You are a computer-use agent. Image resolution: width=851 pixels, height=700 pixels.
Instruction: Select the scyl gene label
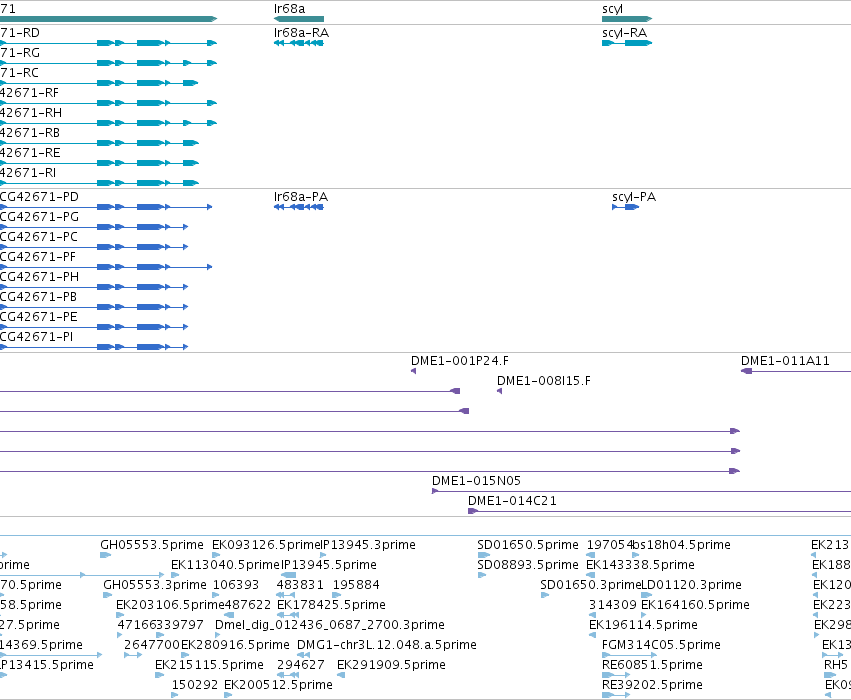click(612, 9)
